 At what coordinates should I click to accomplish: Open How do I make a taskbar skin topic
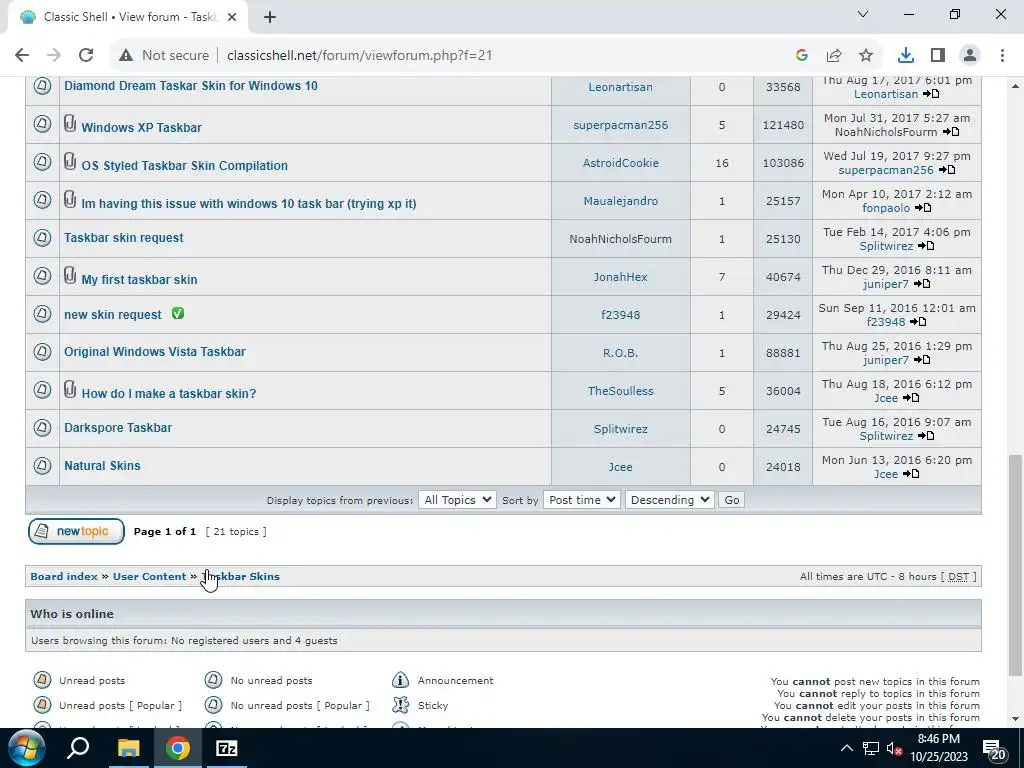(x=169, y=394)
